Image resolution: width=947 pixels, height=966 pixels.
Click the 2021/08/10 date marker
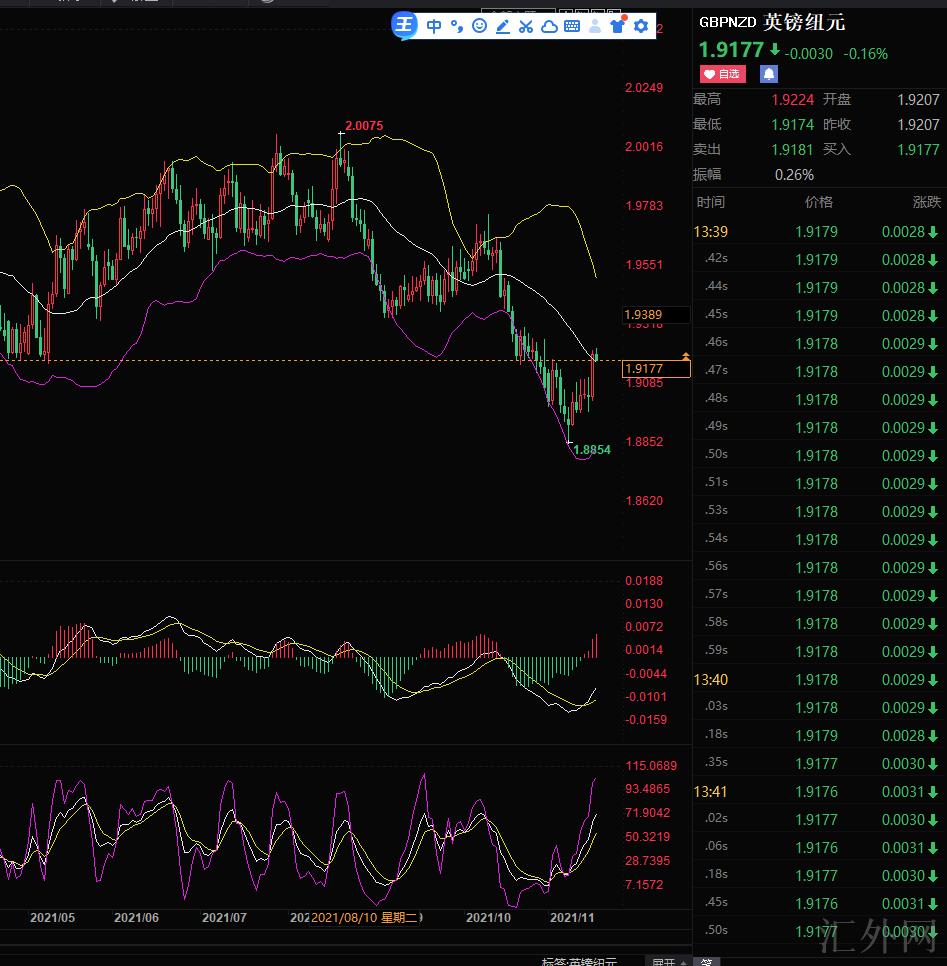pyautogui.click(x=364, y=917)
